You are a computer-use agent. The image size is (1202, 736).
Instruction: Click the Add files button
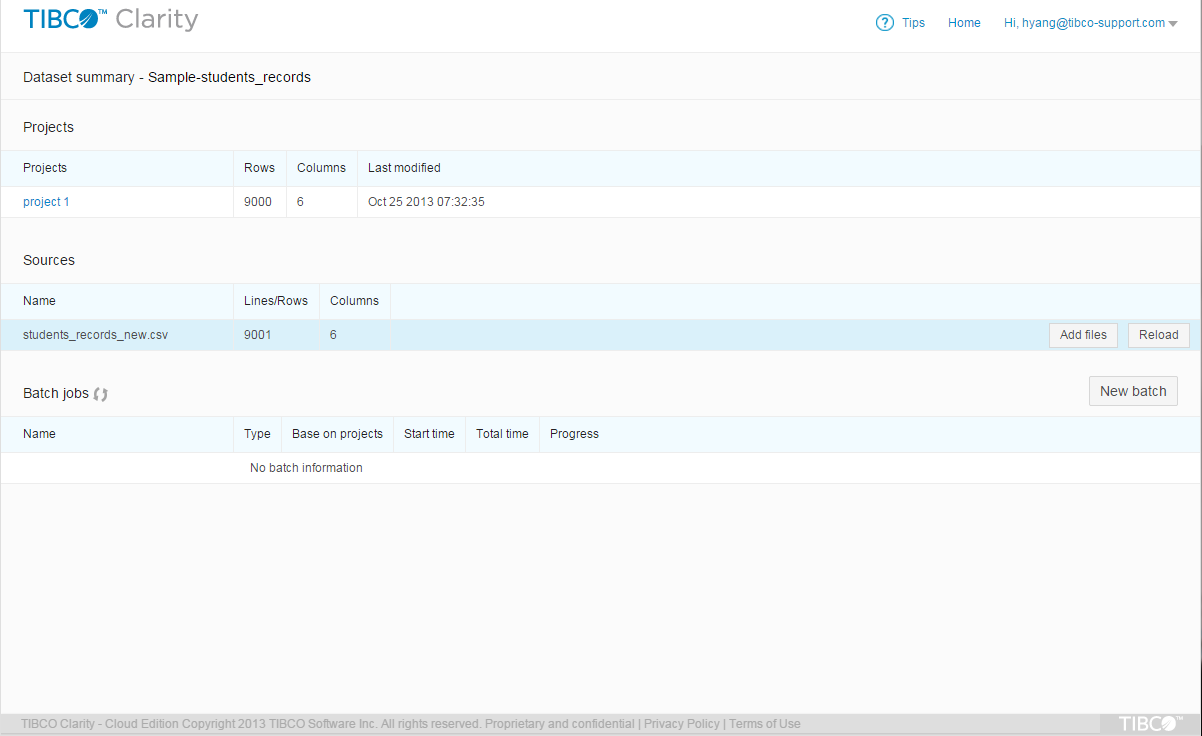(1083, 335)
